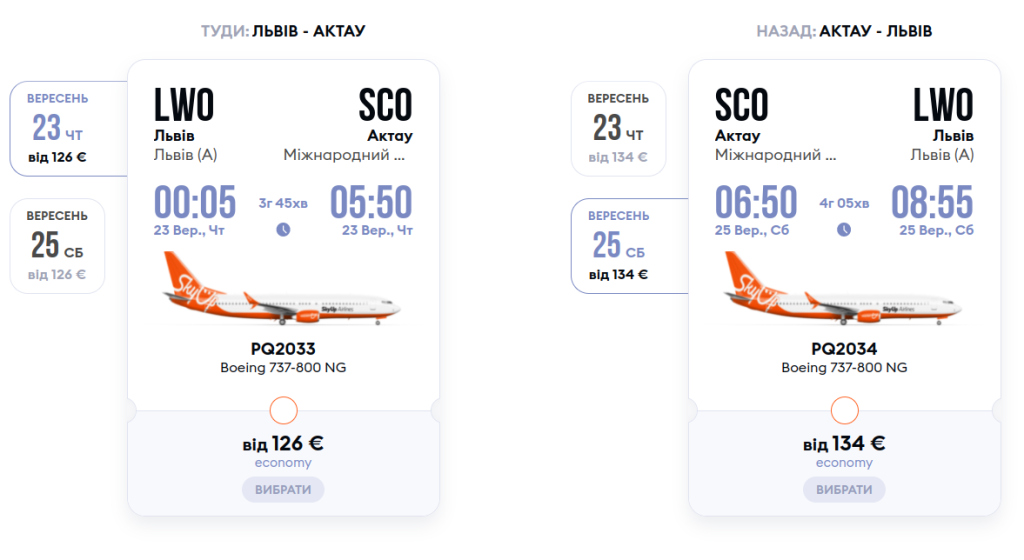
Task: Click the clock icon on the return flight
Action: pos(844,229)
